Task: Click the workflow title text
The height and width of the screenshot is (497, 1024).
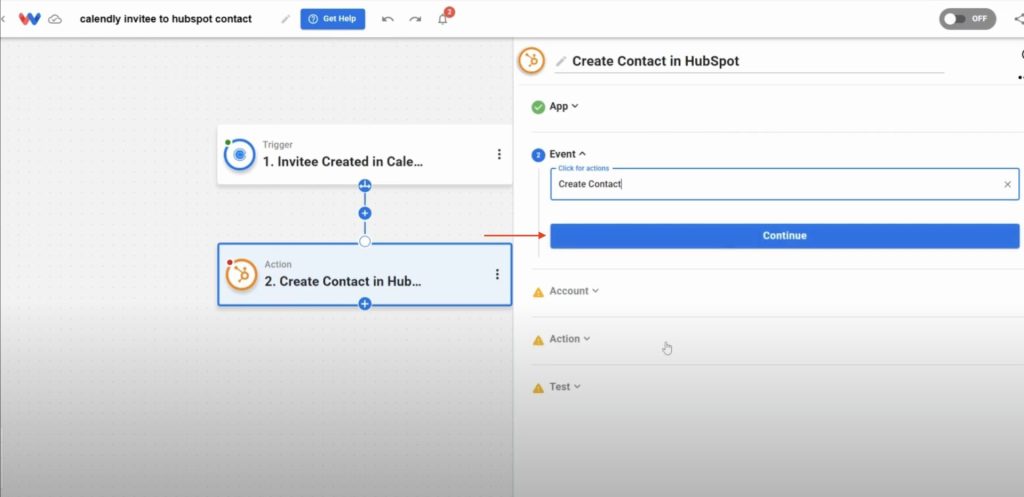Action: click(166, 19)
